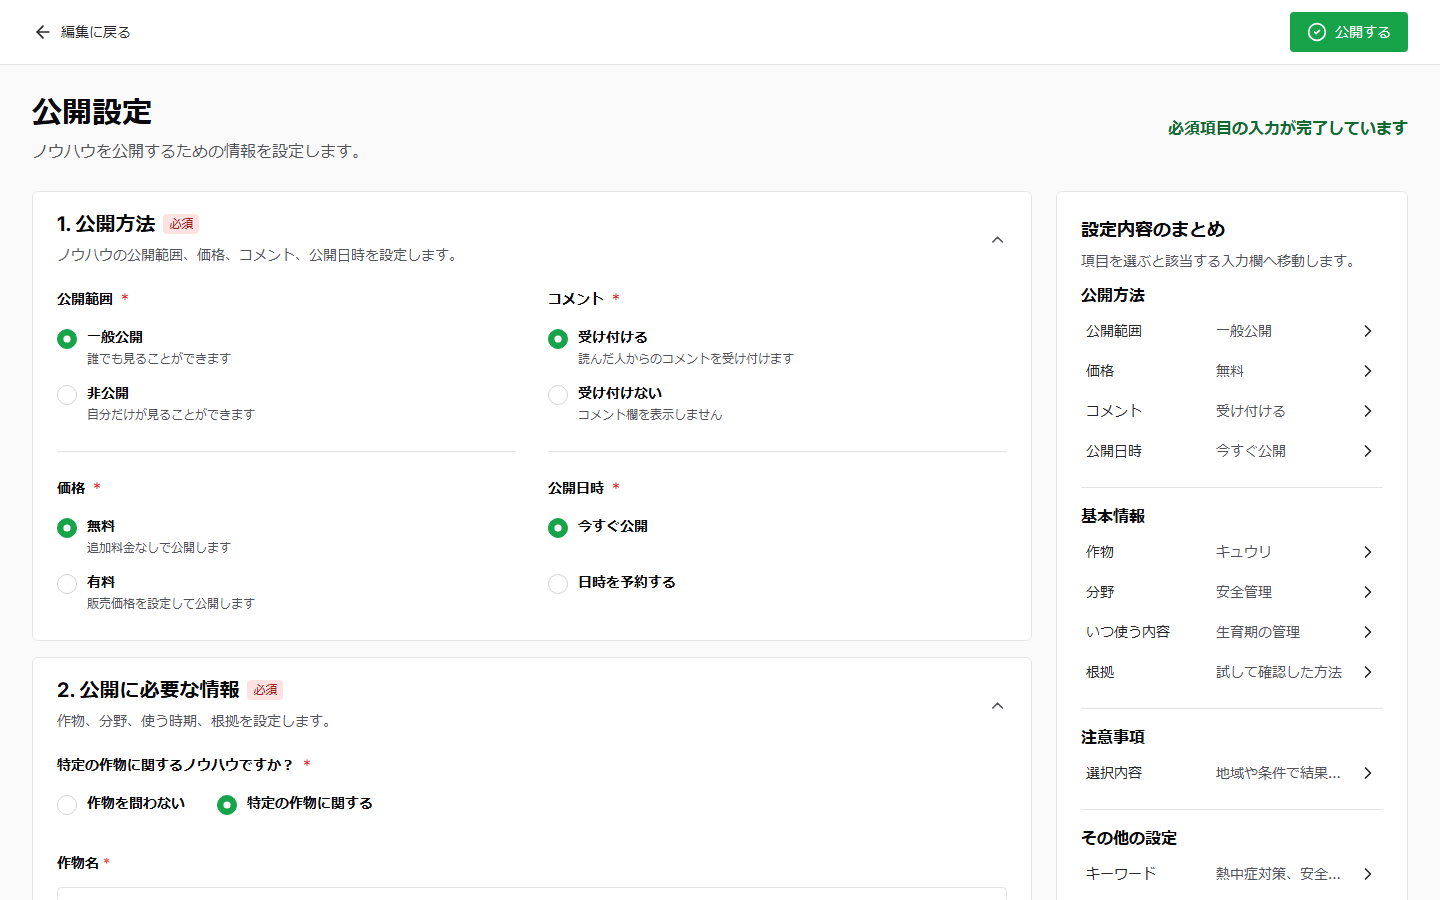Choose the 有料 price radio button
The width and height of the screenshot is (1440, 900).
click(67, 584)
